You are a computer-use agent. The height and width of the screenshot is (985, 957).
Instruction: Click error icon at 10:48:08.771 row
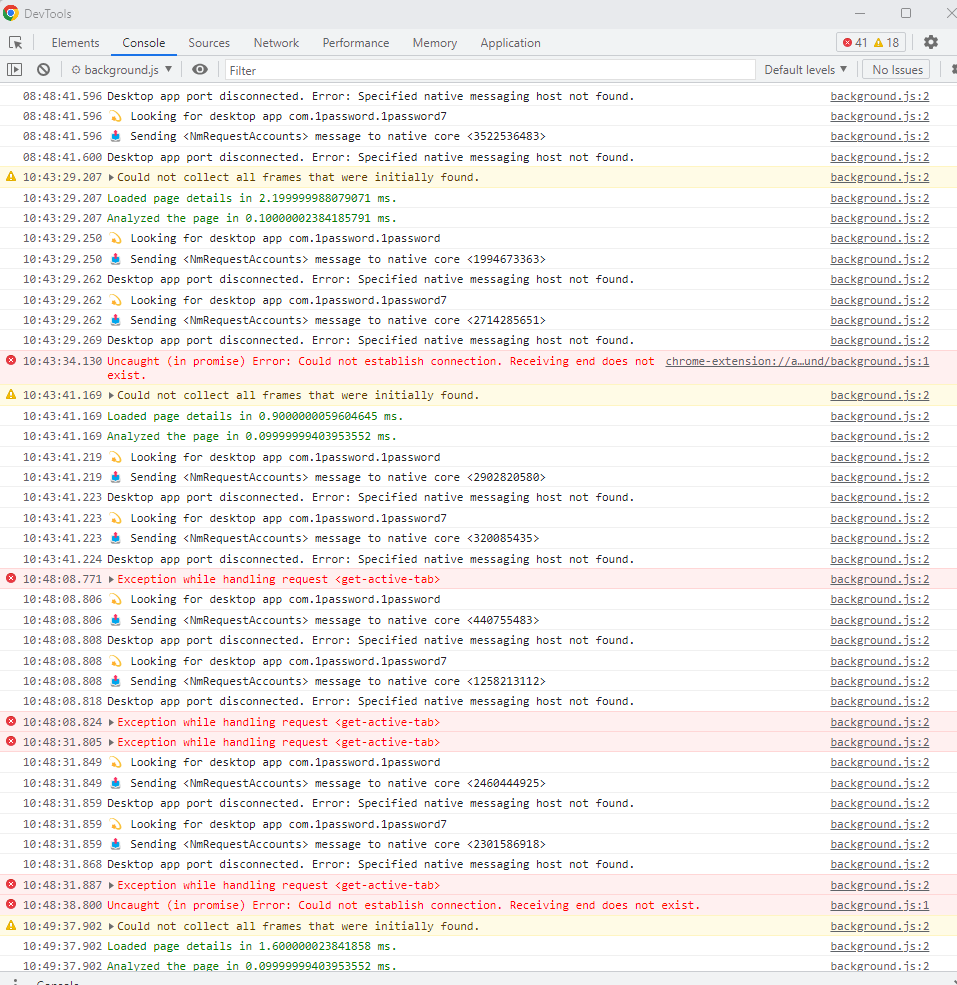coord(11,579)
